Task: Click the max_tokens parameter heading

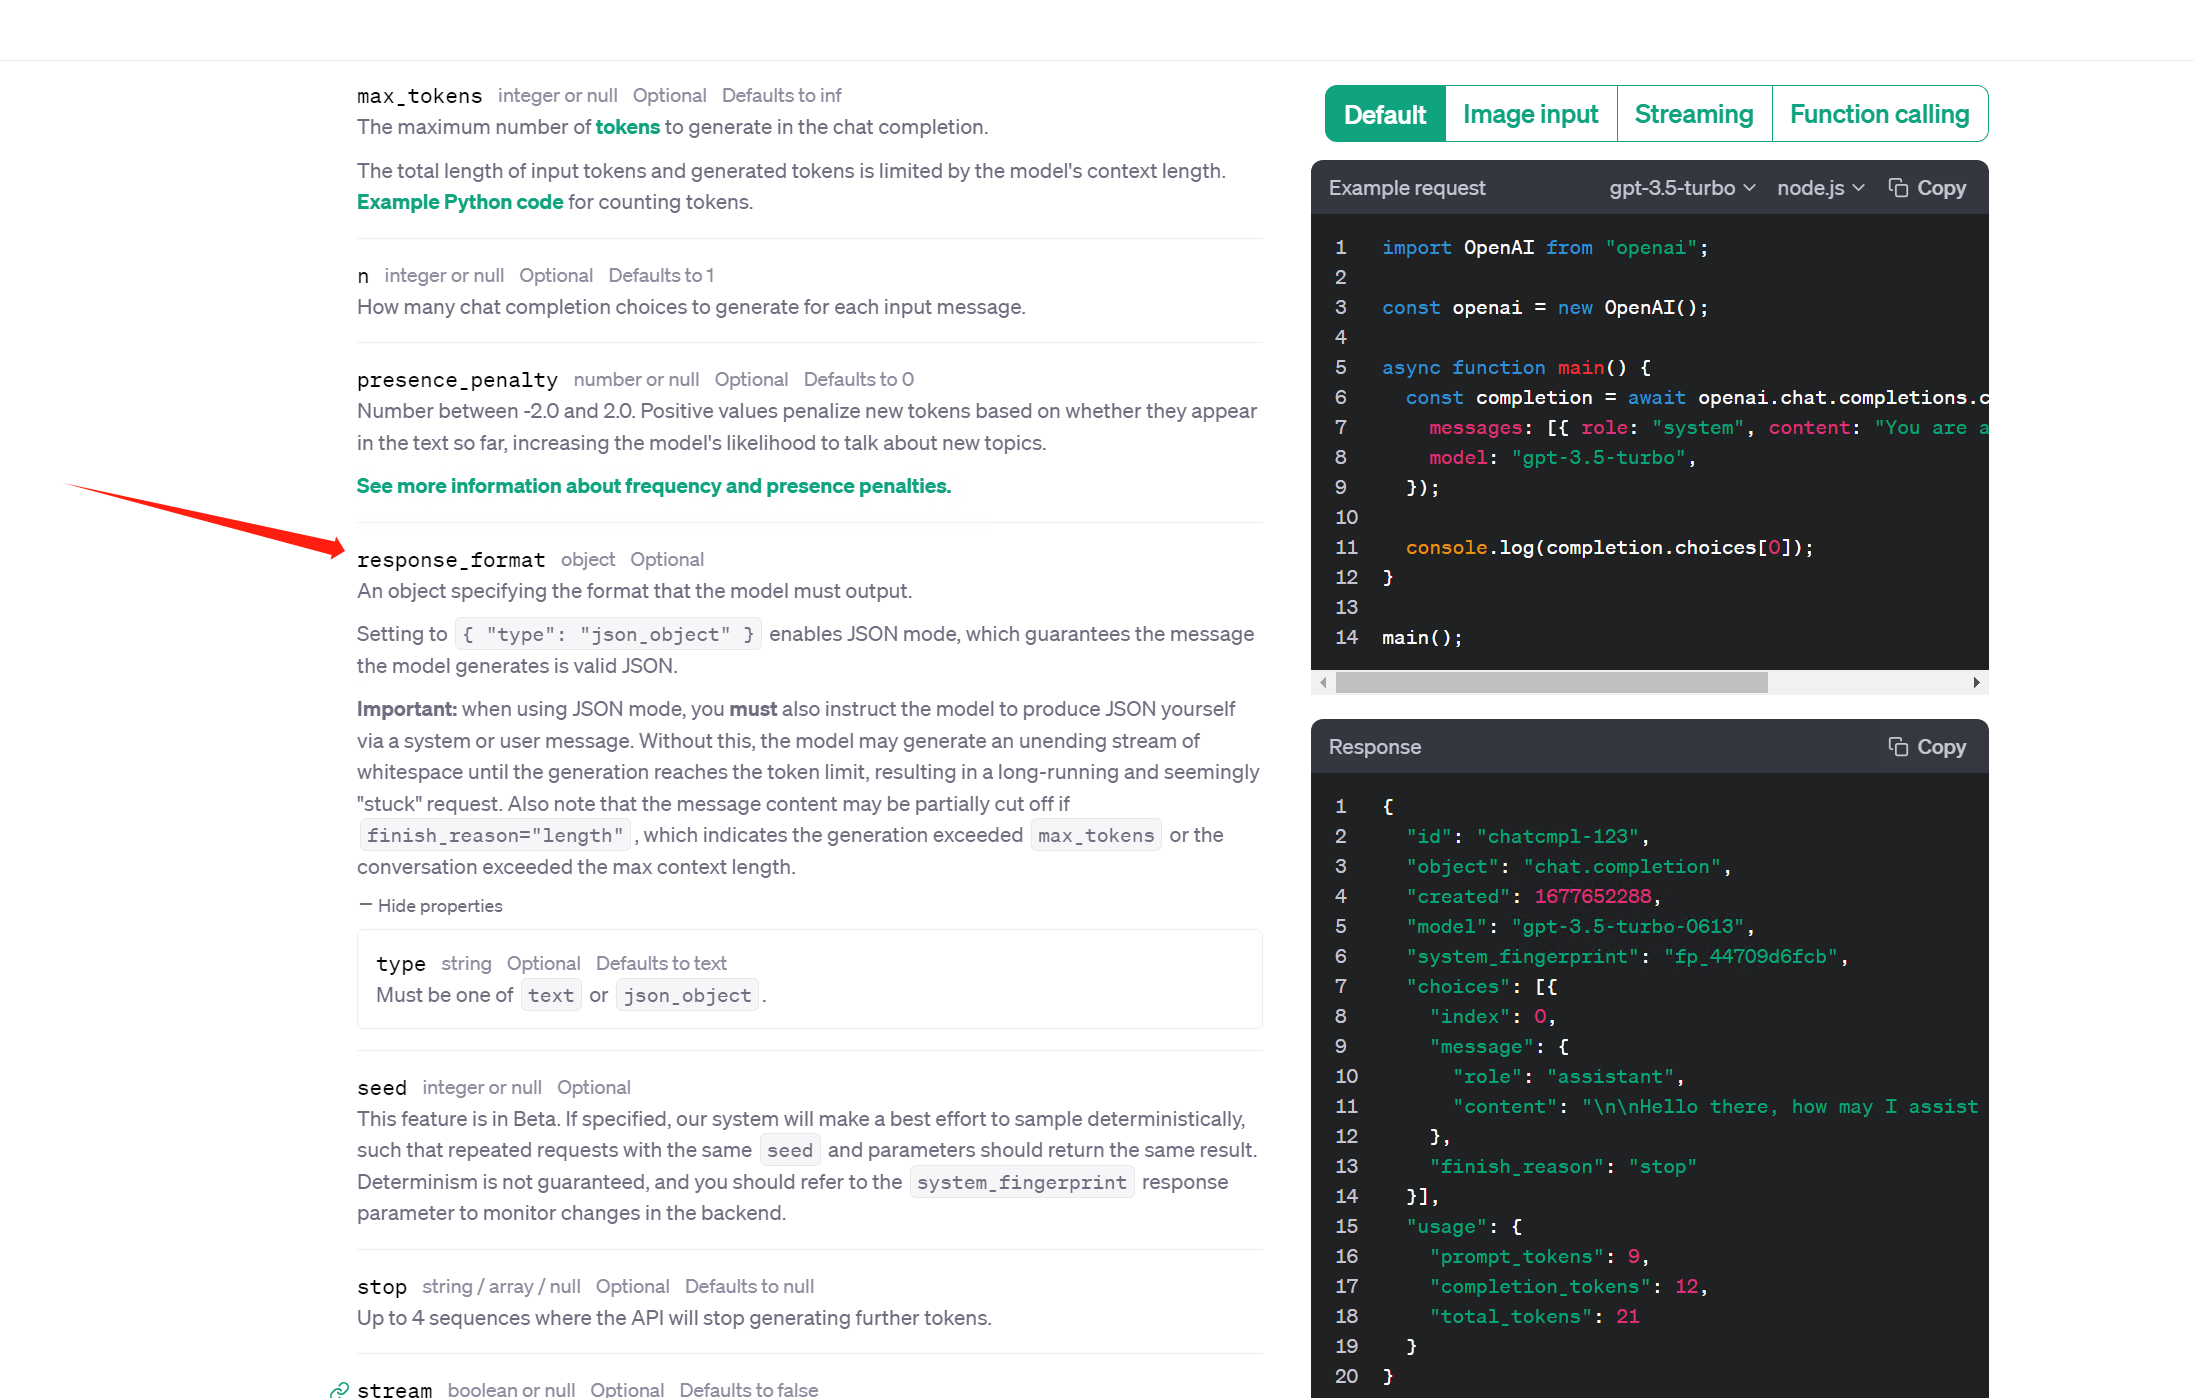Action: click(x=419, y=96)
